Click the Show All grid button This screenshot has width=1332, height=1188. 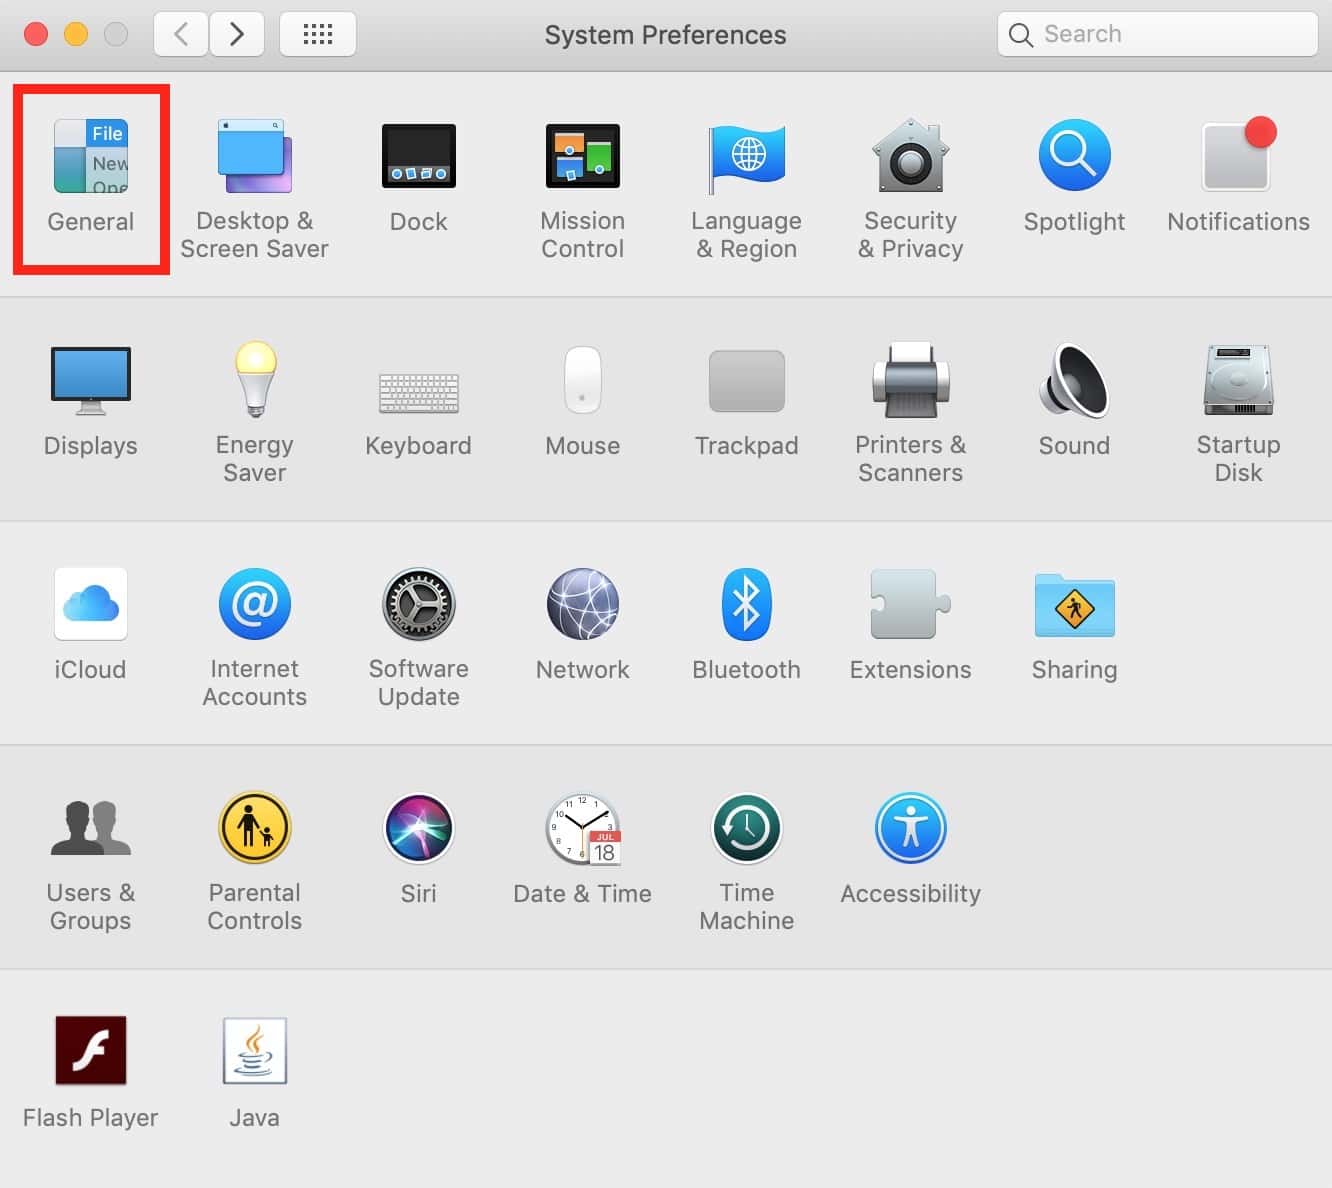click(x=318, y=35)
